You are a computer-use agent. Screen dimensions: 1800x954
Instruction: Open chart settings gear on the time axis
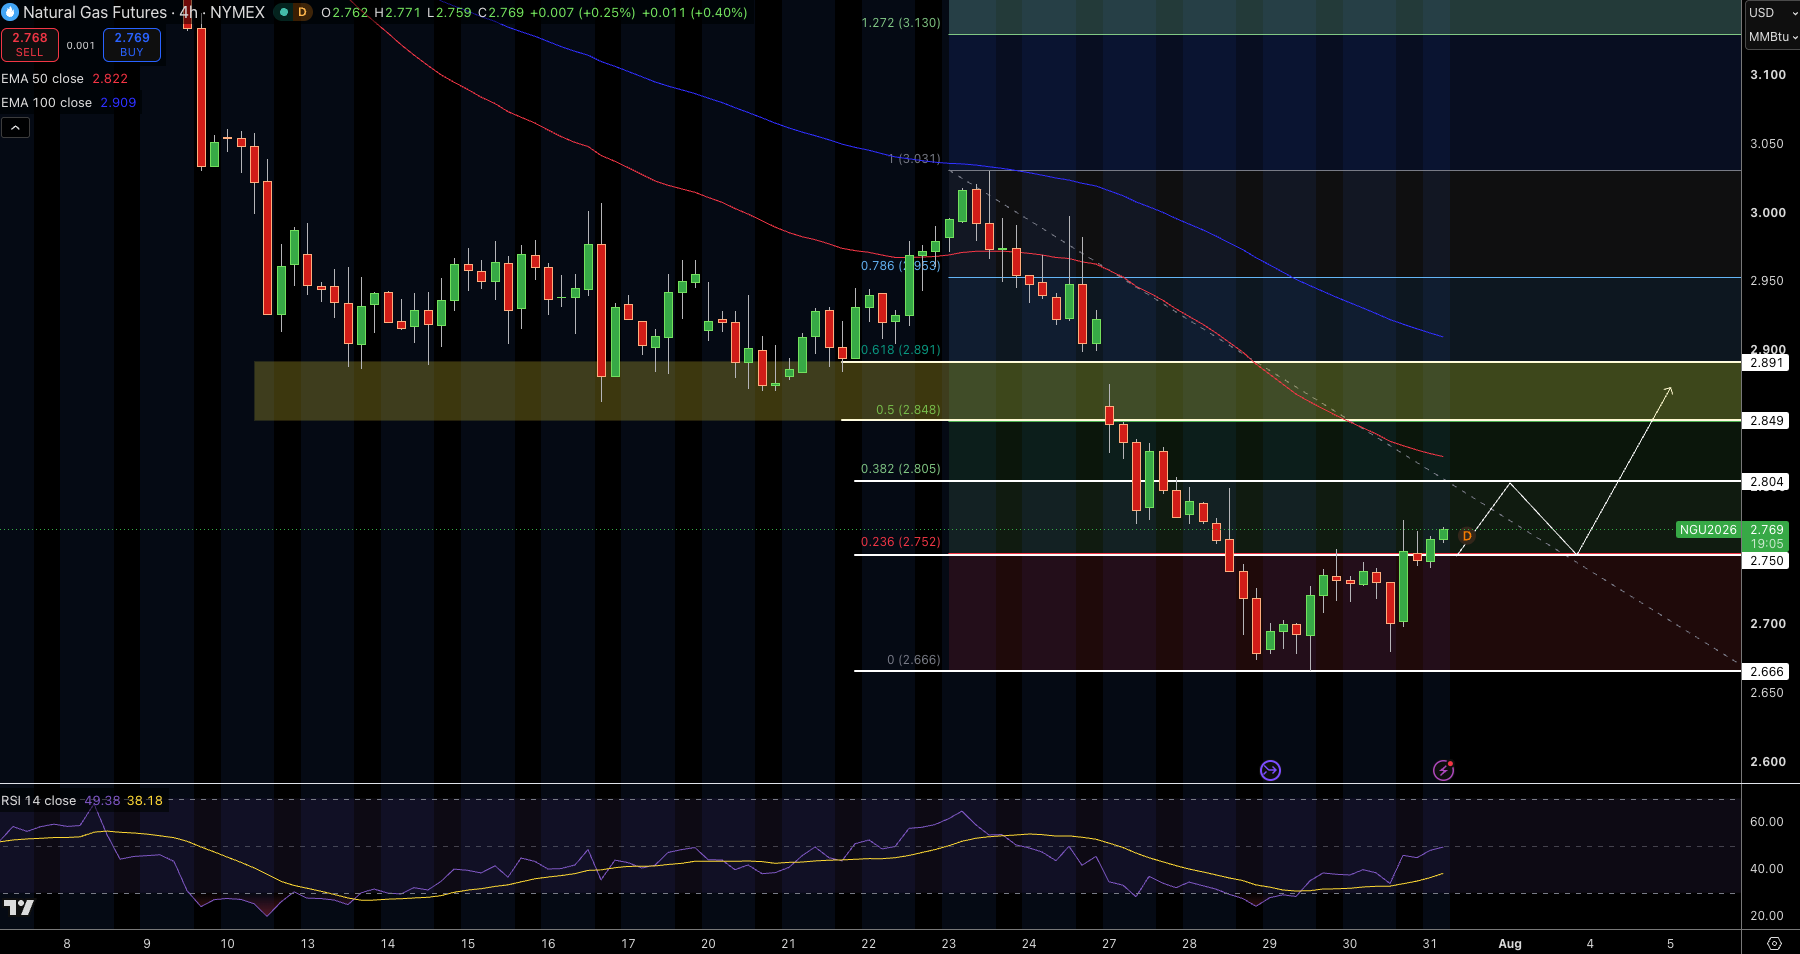[1774, 943]
